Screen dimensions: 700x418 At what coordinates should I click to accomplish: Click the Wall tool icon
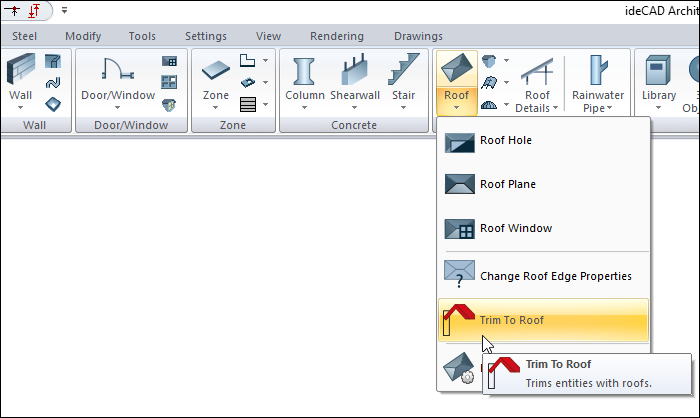coord(21,70)
